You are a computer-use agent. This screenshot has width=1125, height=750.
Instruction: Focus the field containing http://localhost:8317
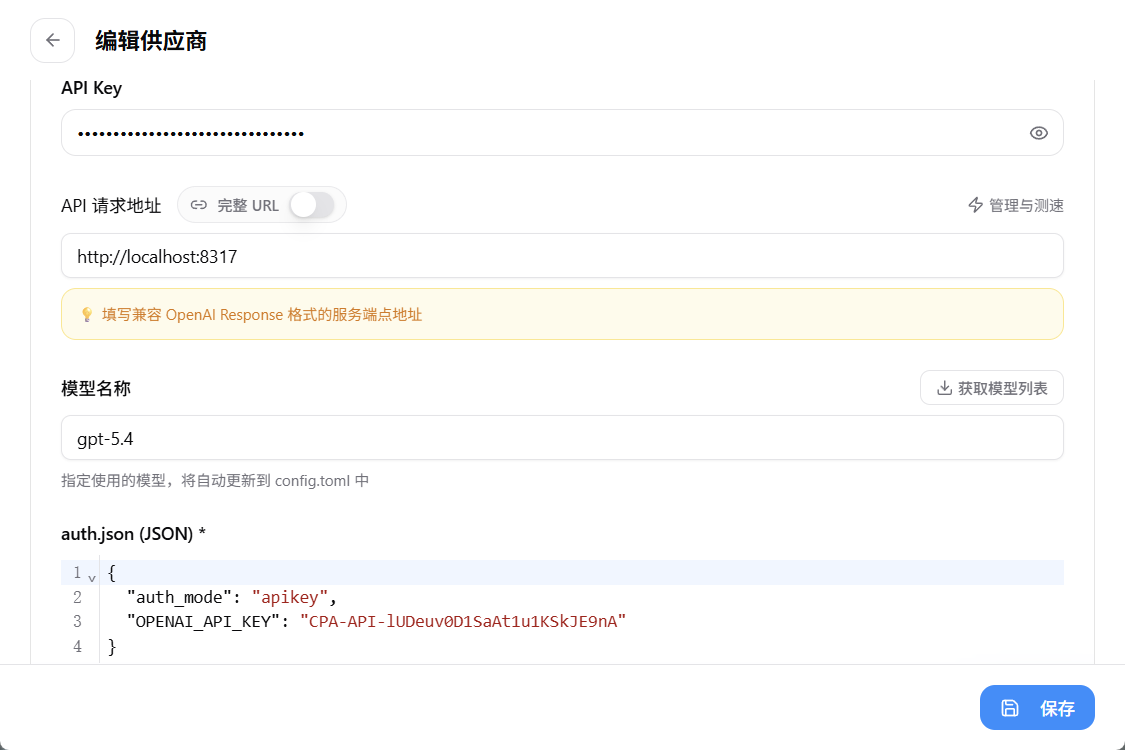point(562,256)
